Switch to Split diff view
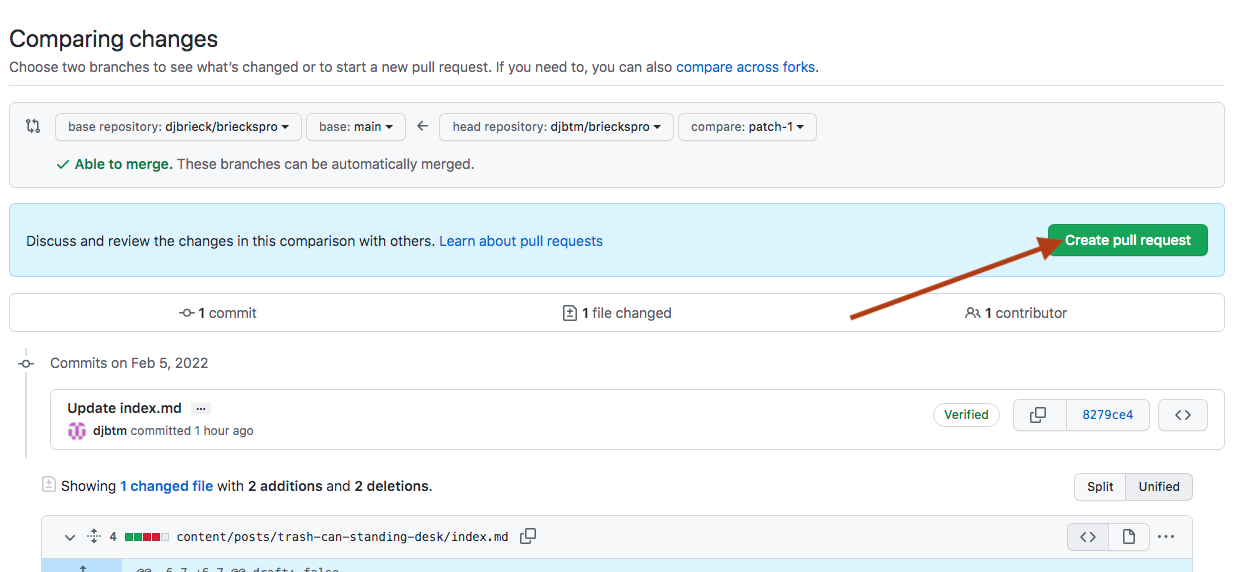 [x=1100, y=487]
